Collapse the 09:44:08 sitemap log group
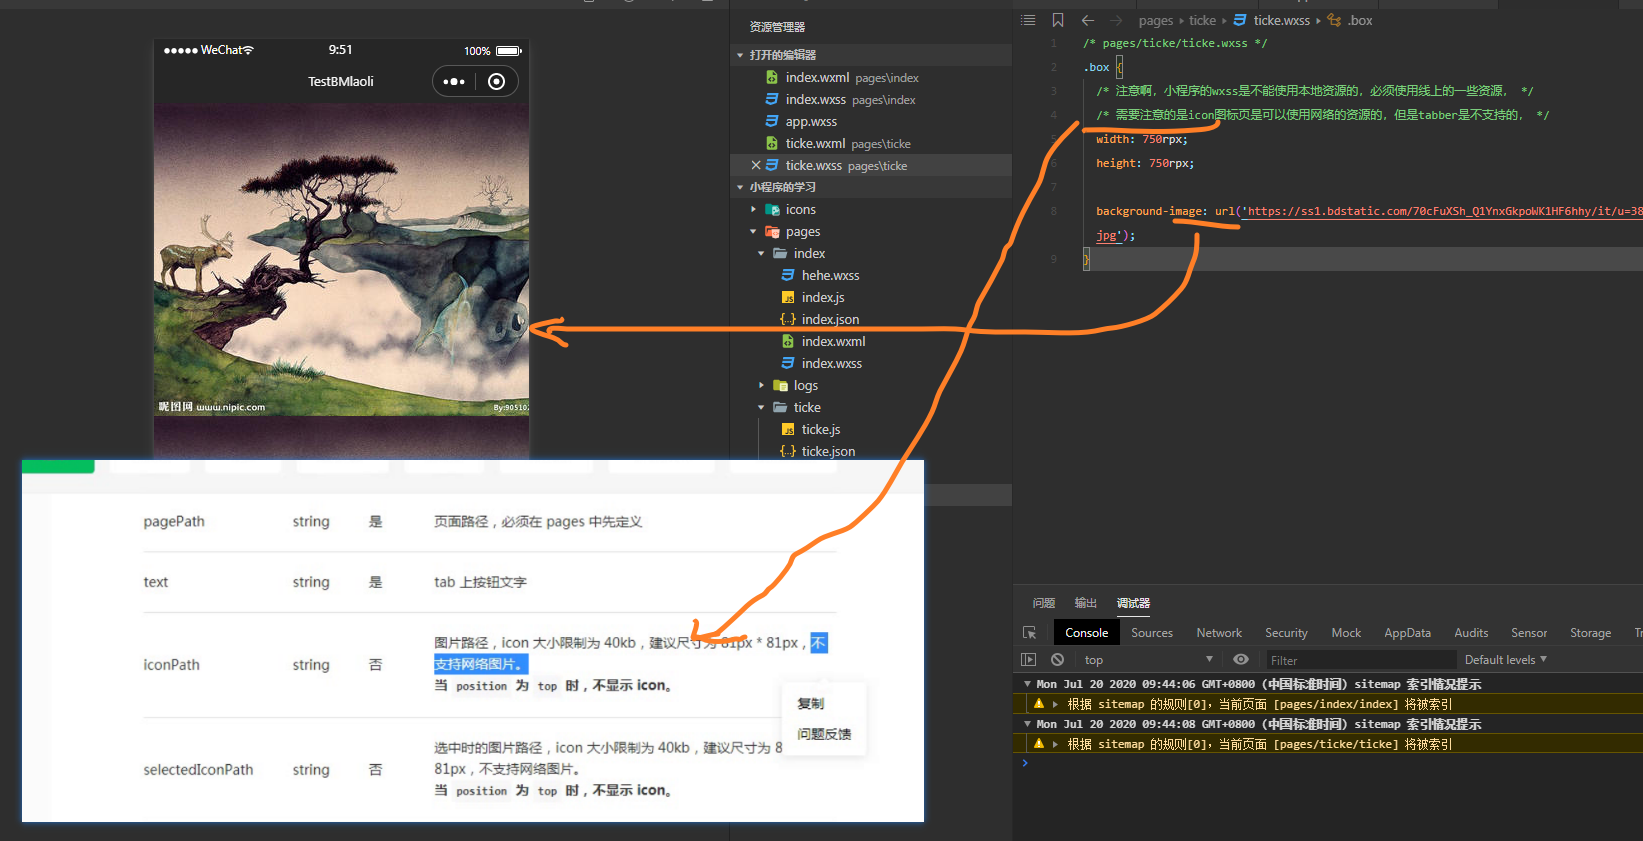 [1027, 724]
